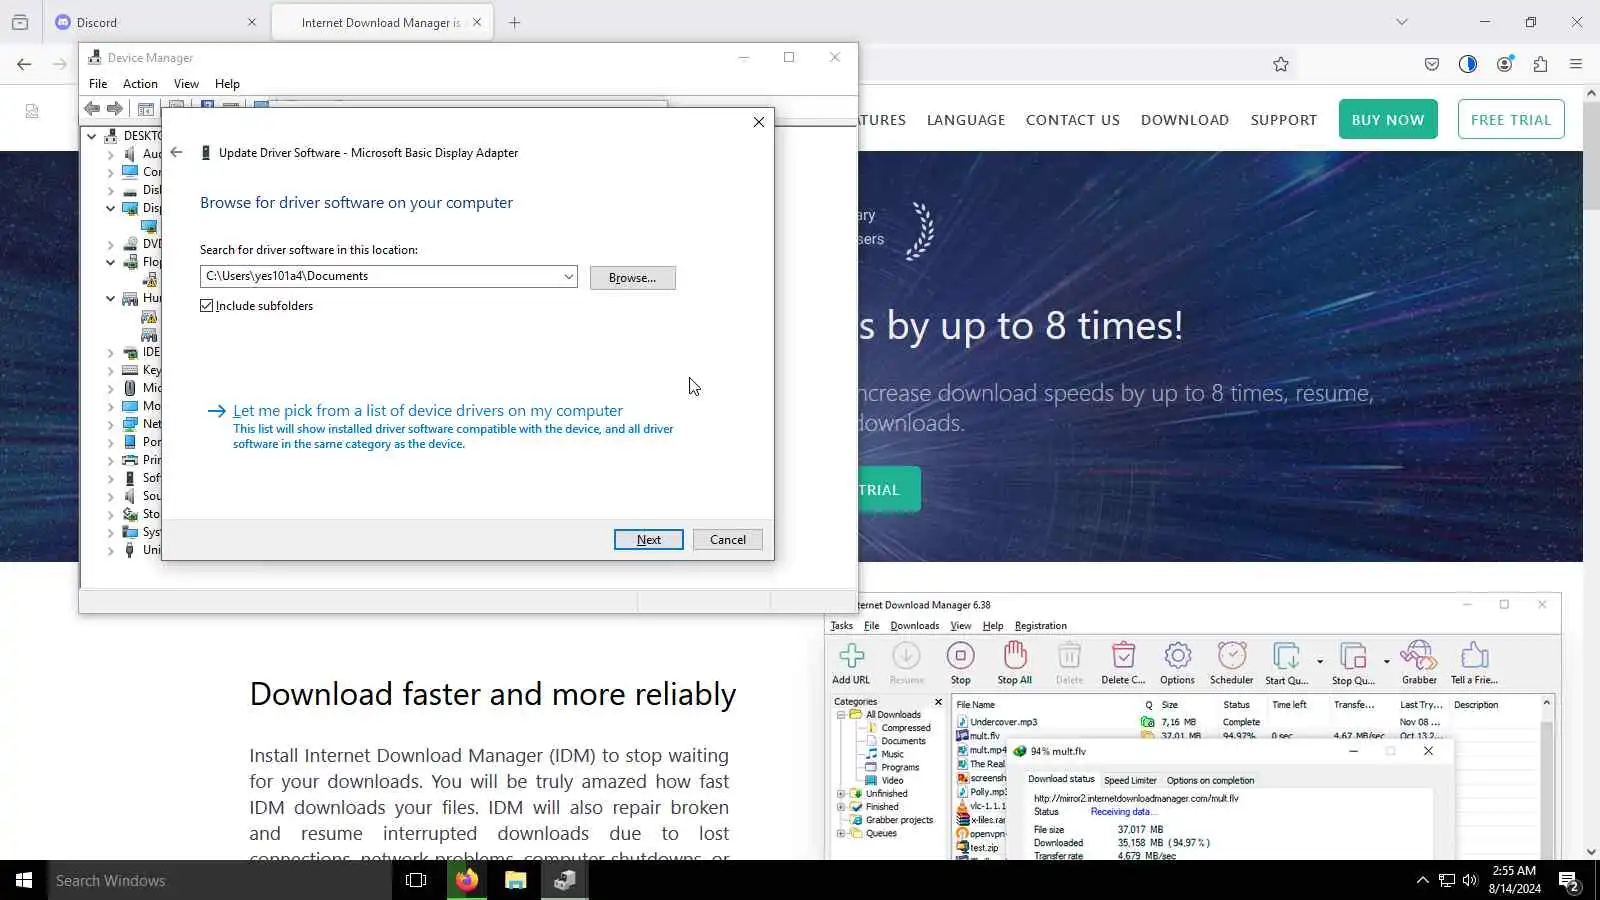The image size is (1600, 900).
Task: Click the 'Download faster and more reliably' heading
Action: [493, 694]
